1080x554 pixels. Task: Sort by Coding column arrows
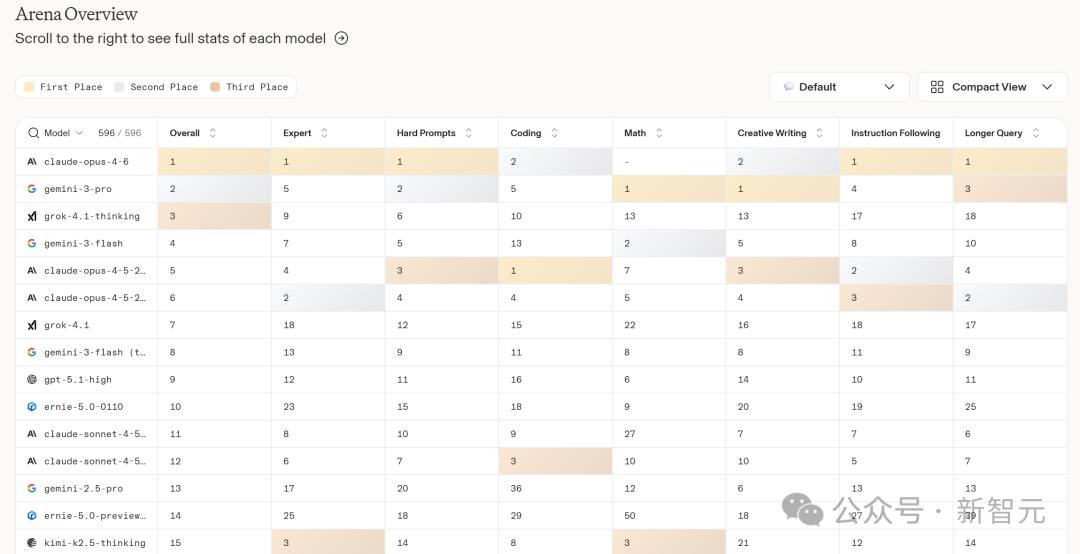tap(554, 133)
